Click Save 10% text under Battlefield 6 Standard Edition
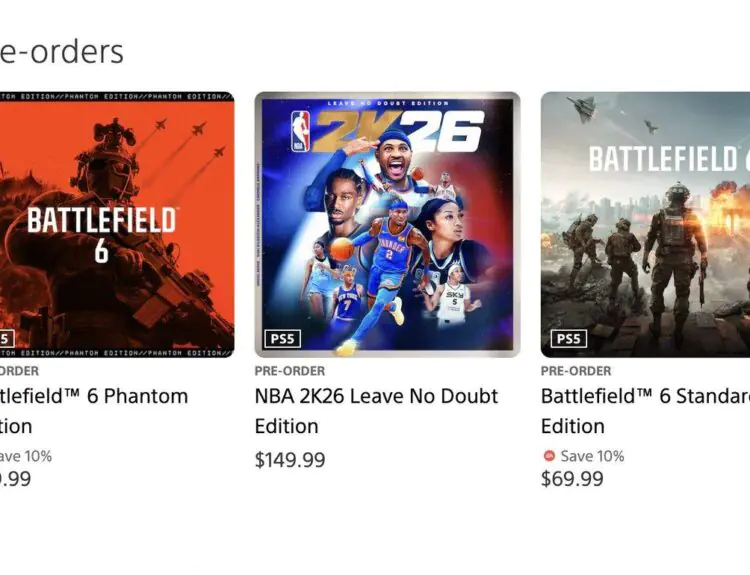Image resolution: width=750 pixels, height=575 pixels. (592, 456)
